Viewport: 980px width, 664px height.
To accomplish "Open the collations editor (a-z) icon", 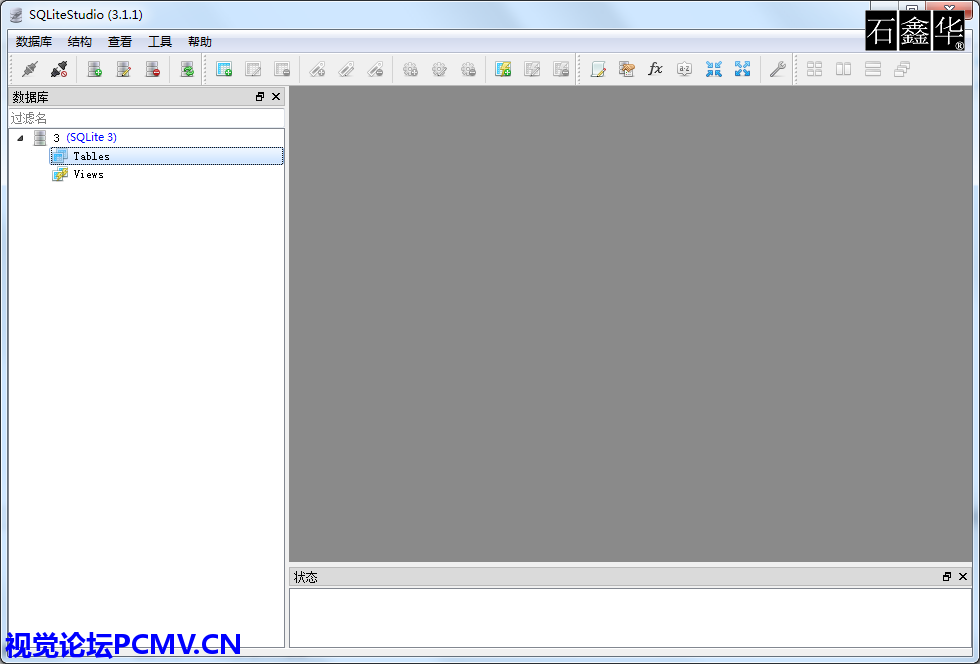I will [684, 69].
